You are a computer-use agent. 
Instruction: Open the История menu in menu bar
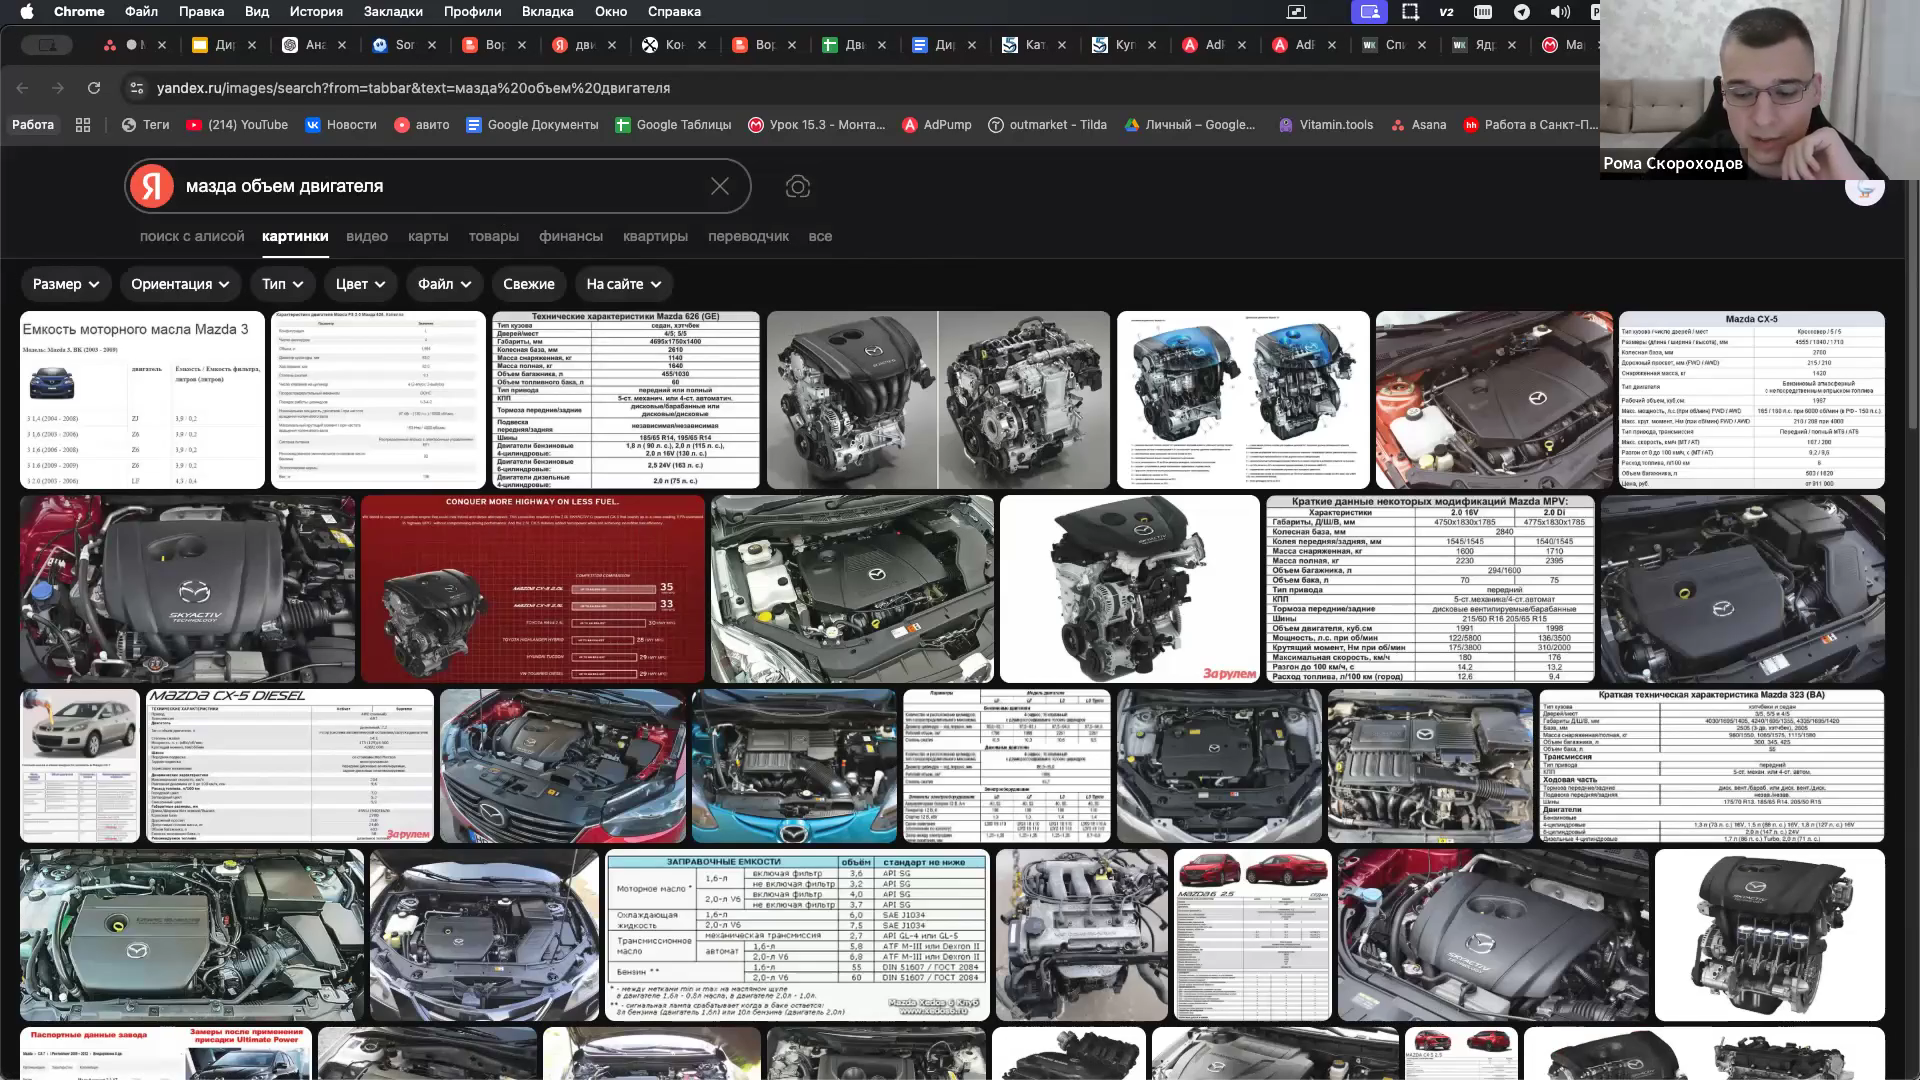coord(316,12)
